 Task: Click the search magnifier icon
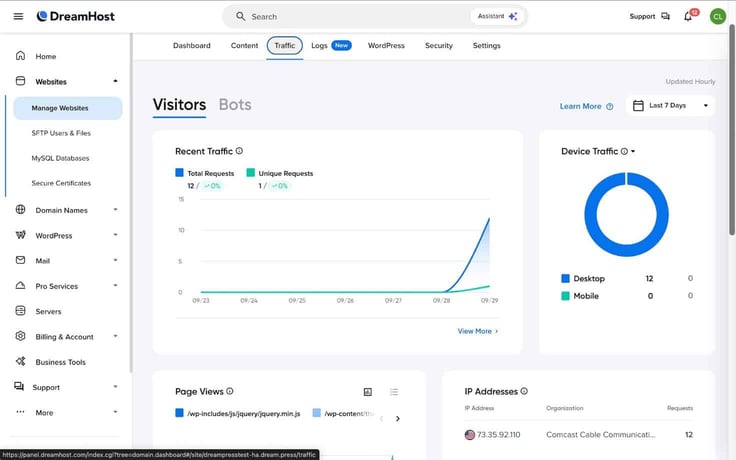240,16
